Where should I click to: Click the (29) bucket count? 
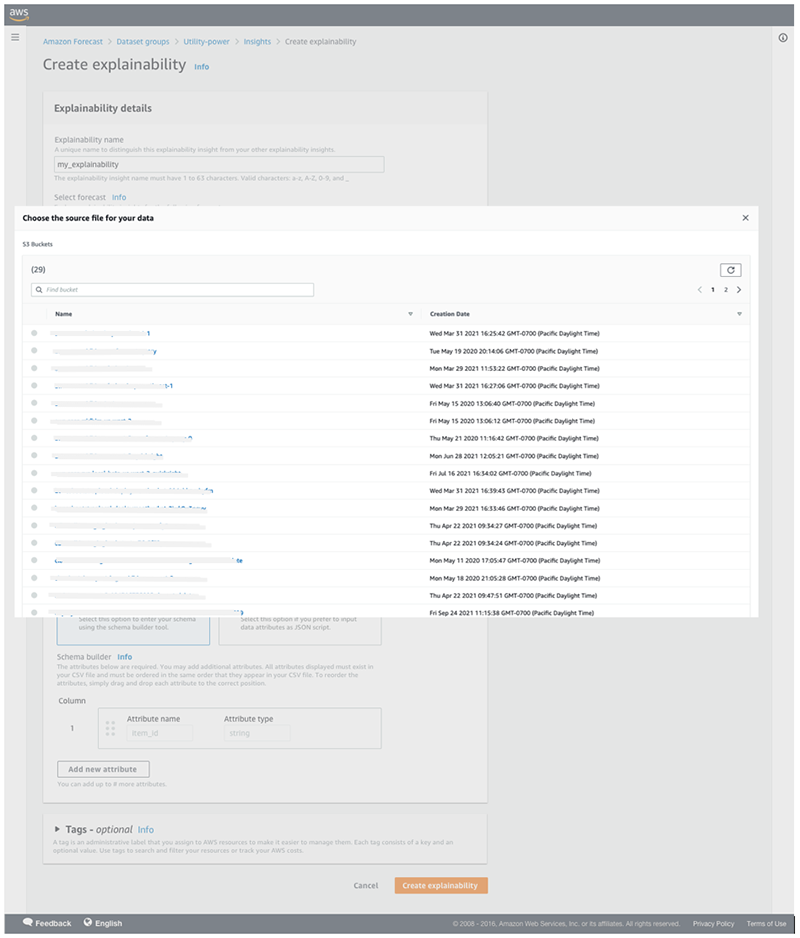pos(38,269)
